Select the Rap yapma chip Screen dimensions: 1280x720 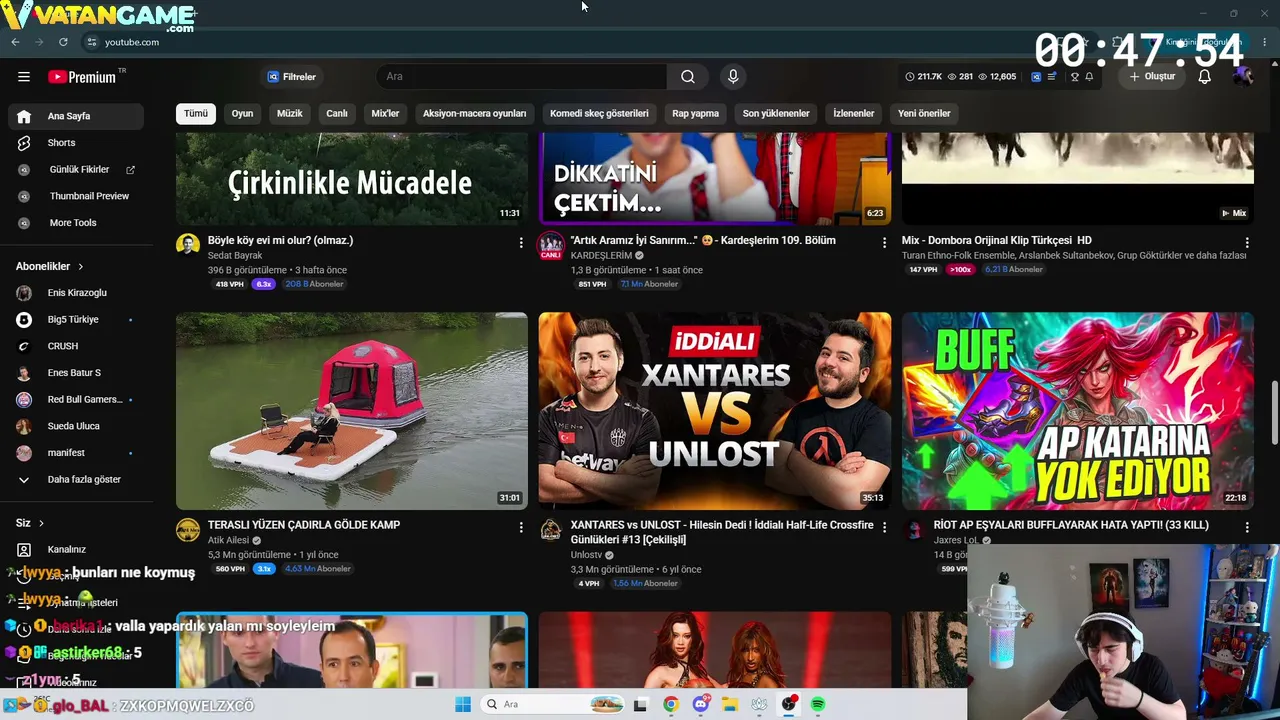click(695, 113)
